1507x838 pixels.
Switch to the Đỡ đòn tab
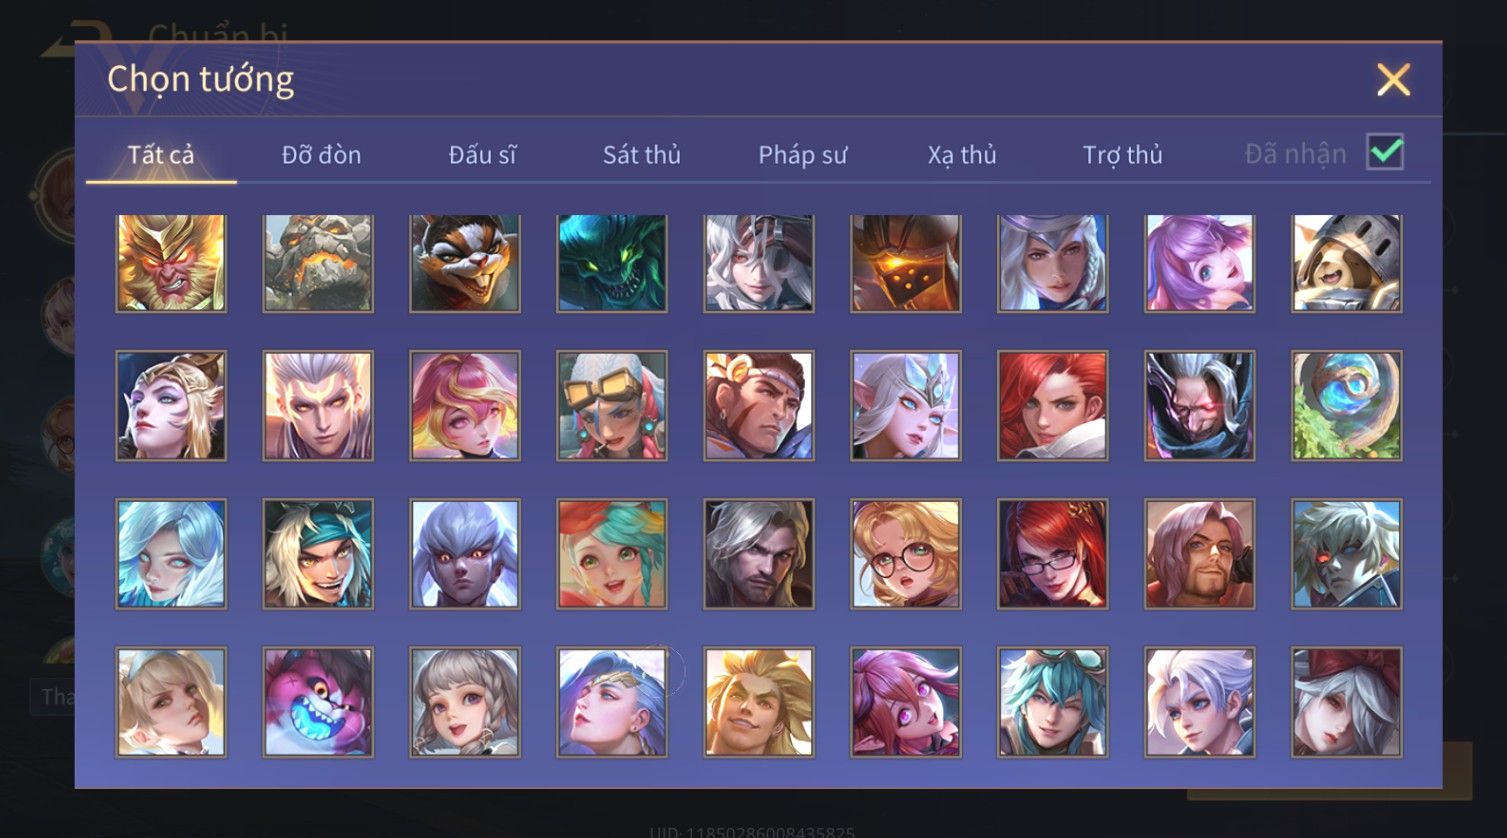tap(321, 155)
